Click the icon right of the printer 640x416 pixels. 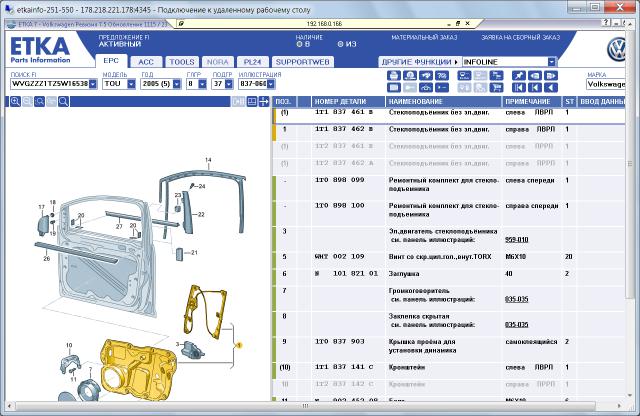[410, 76]
